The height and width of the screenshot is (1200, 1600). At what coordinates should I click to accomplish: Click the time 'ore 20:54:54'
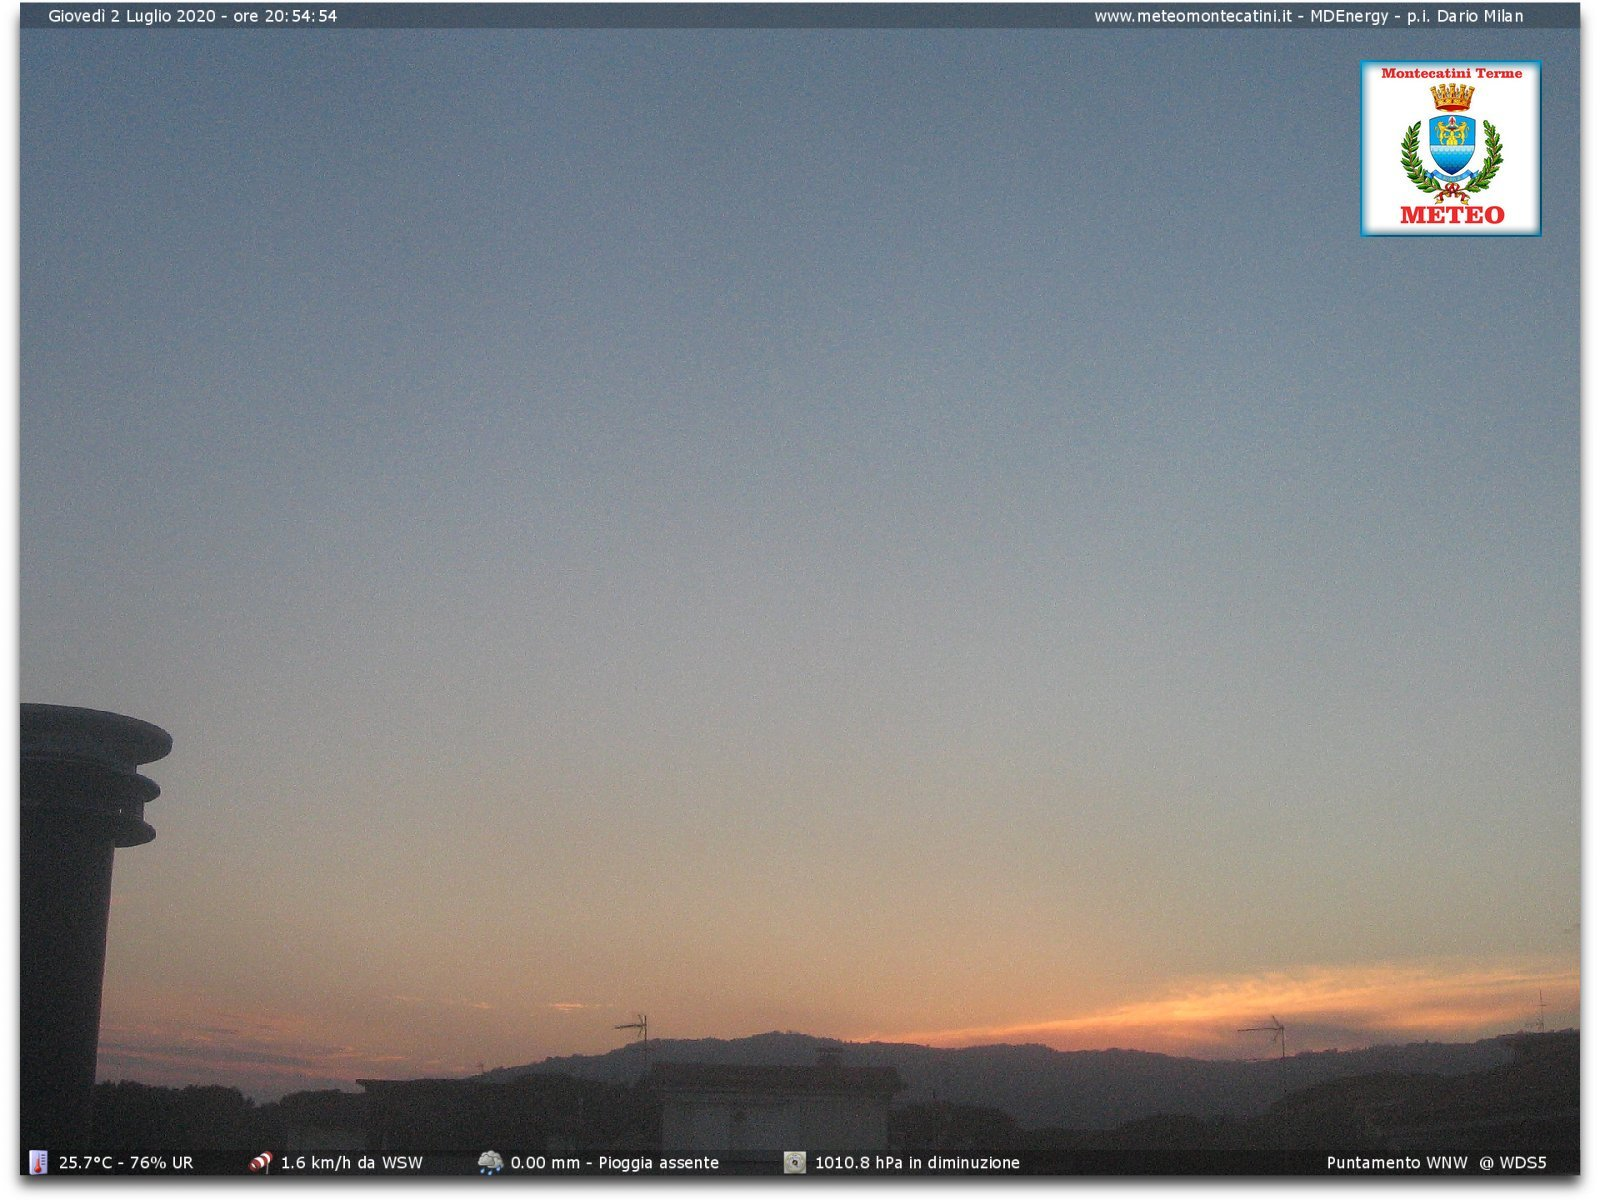point(285,16)
